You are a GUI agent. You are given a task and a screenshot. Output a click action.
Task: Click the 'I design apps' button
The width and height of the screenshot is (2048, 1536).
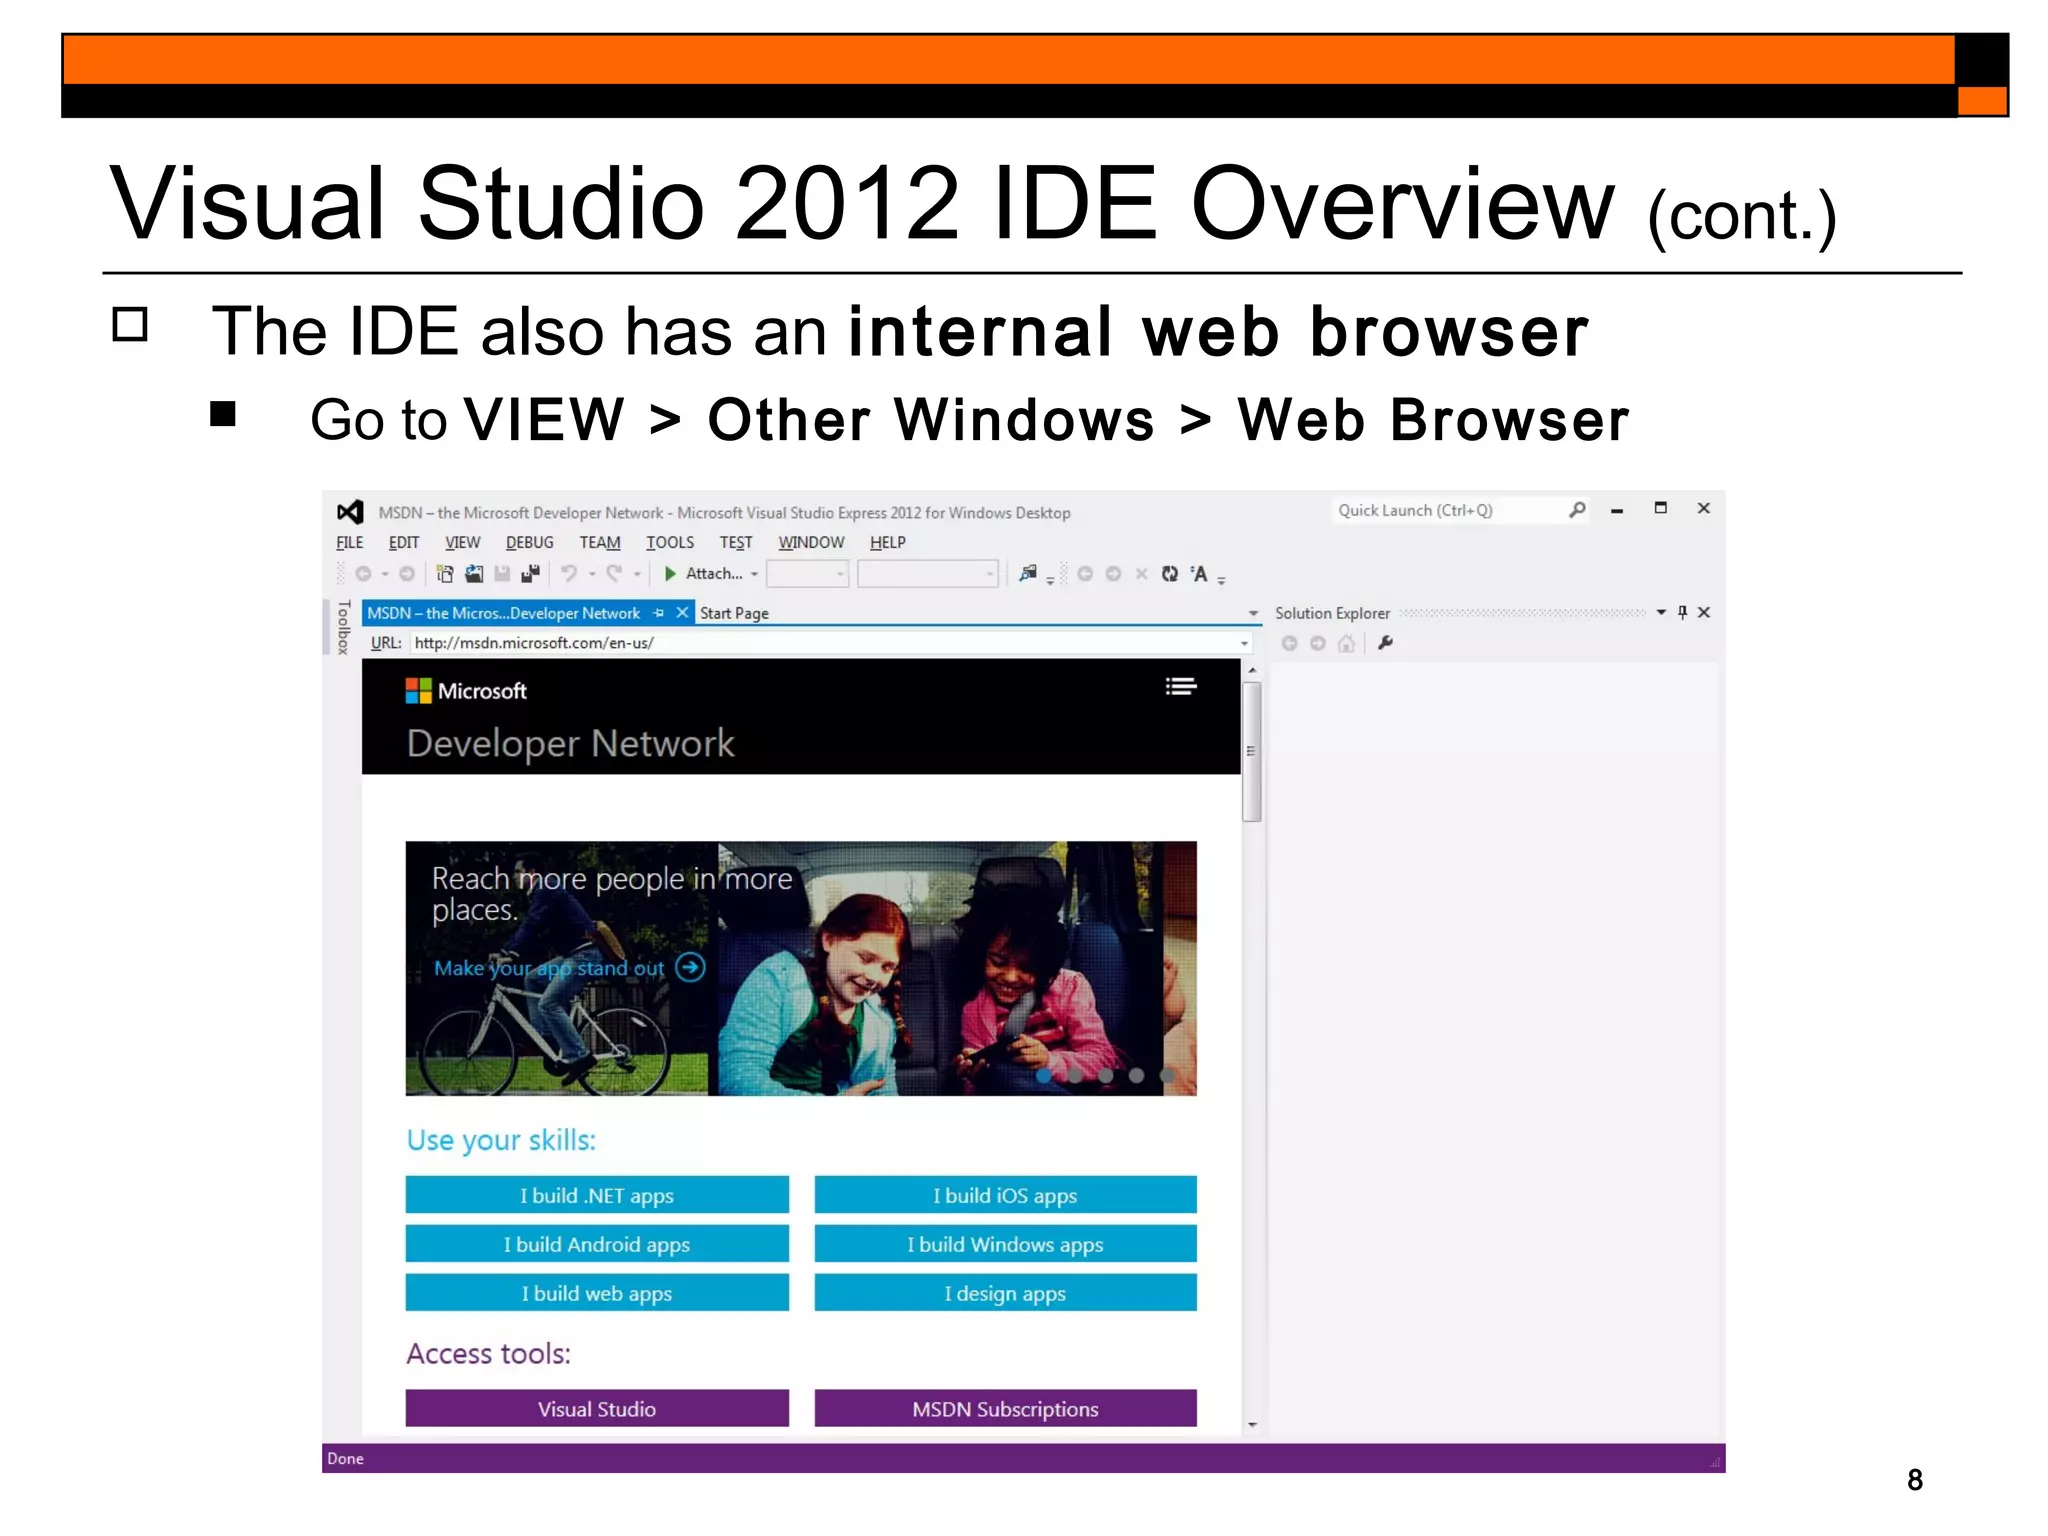pos(1005,1293)
